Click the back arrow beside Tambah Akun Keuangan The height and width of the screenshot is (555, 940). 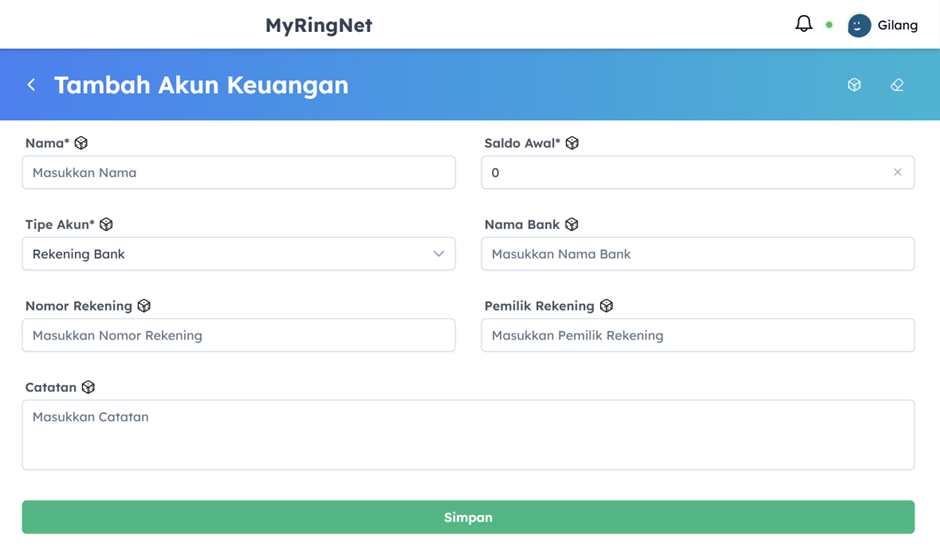[x=32, y=85]
